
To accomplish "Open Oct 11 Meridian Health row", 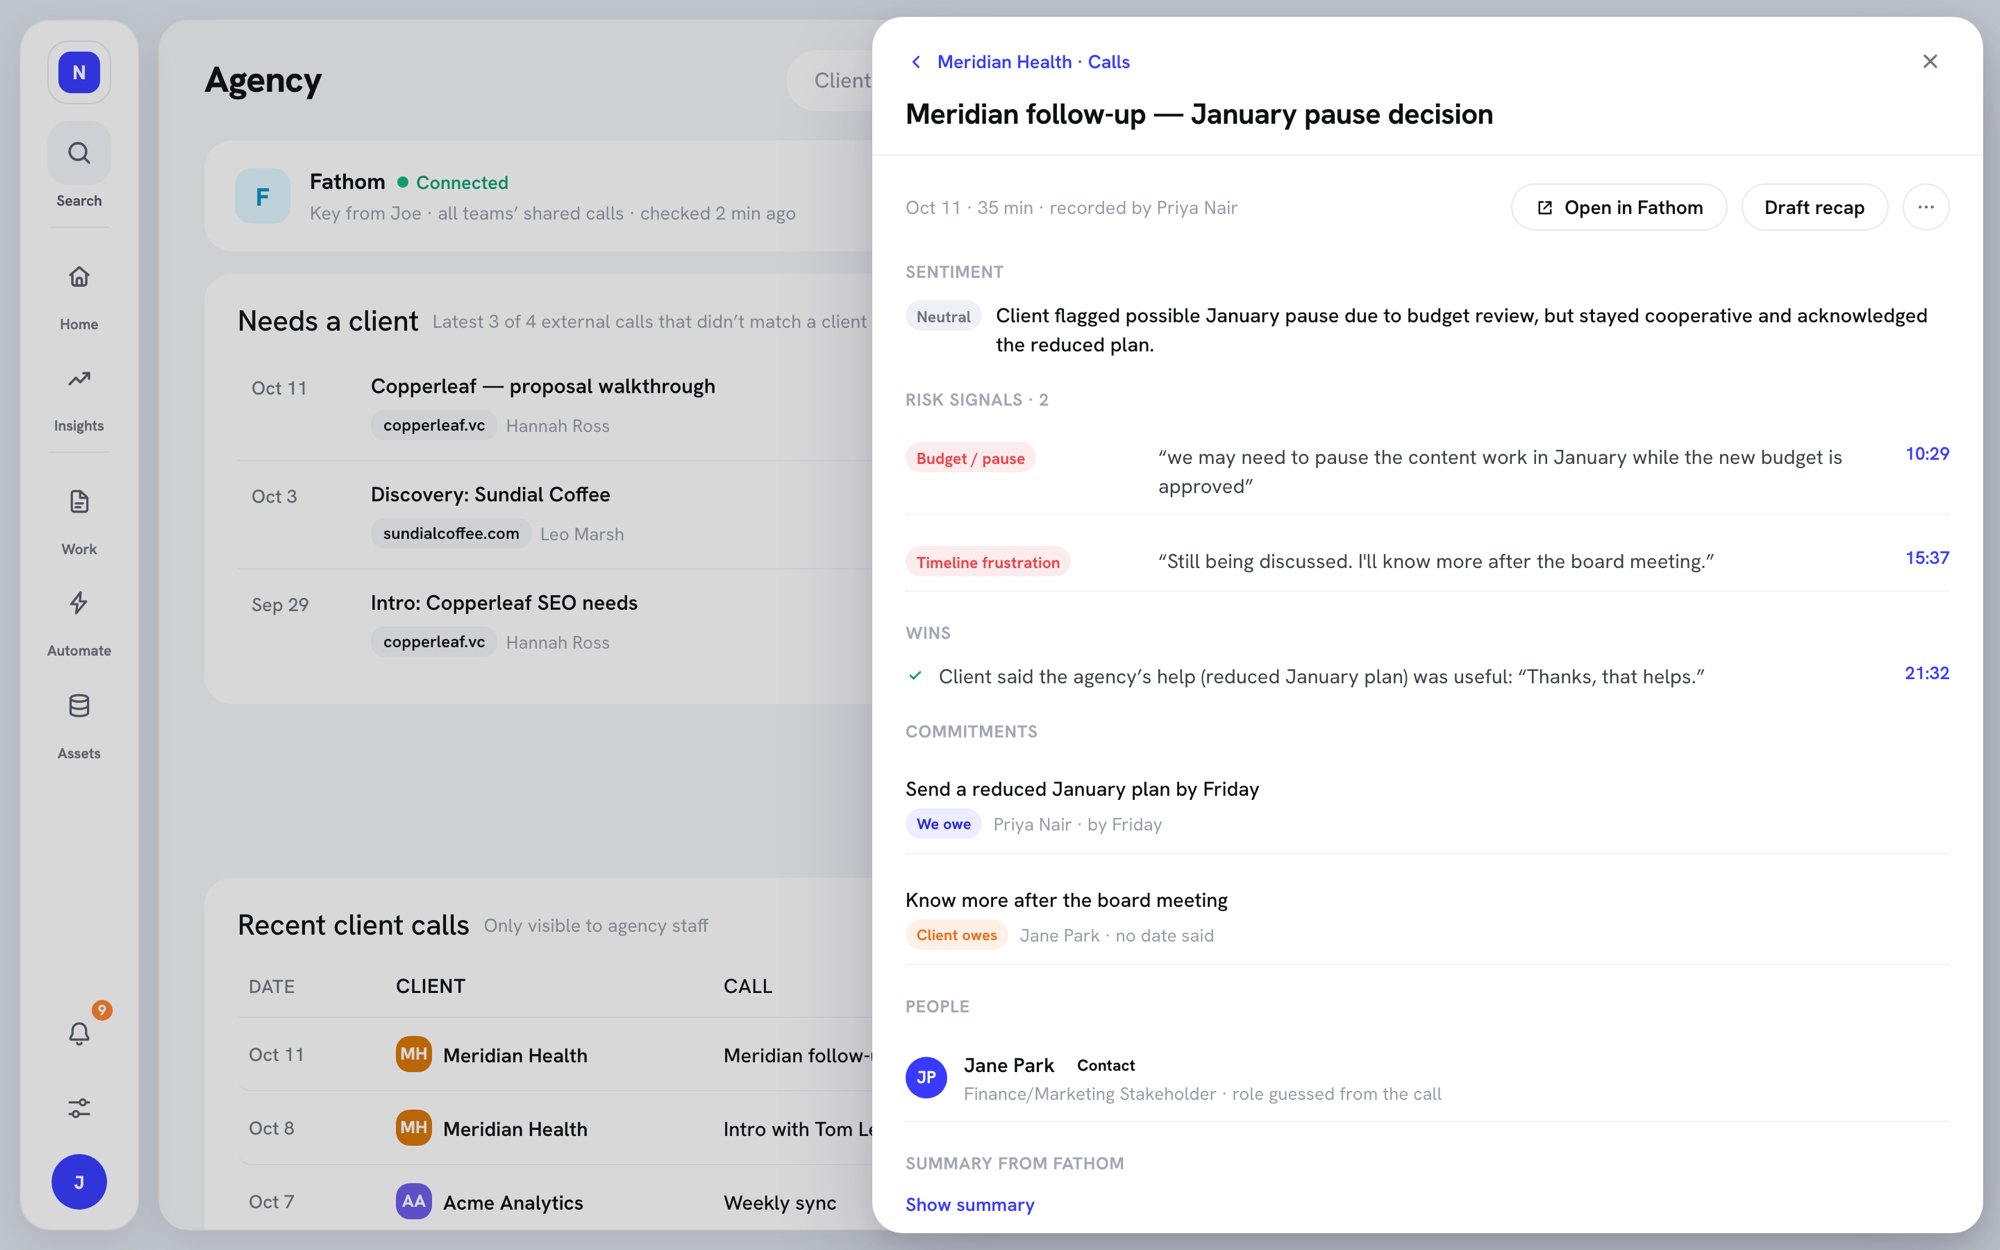I will [x=555, y=1055].
